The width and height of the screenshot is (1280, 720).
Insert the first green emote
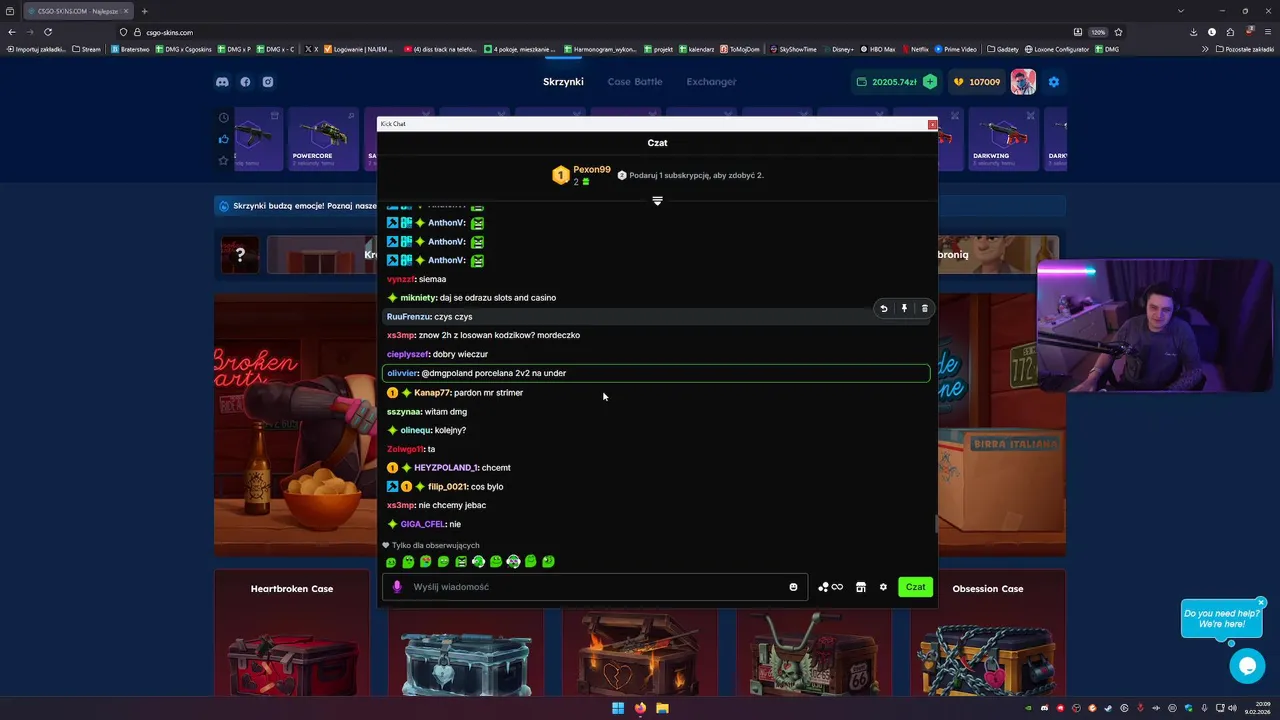pyautogui.click(x=391, y=562)
